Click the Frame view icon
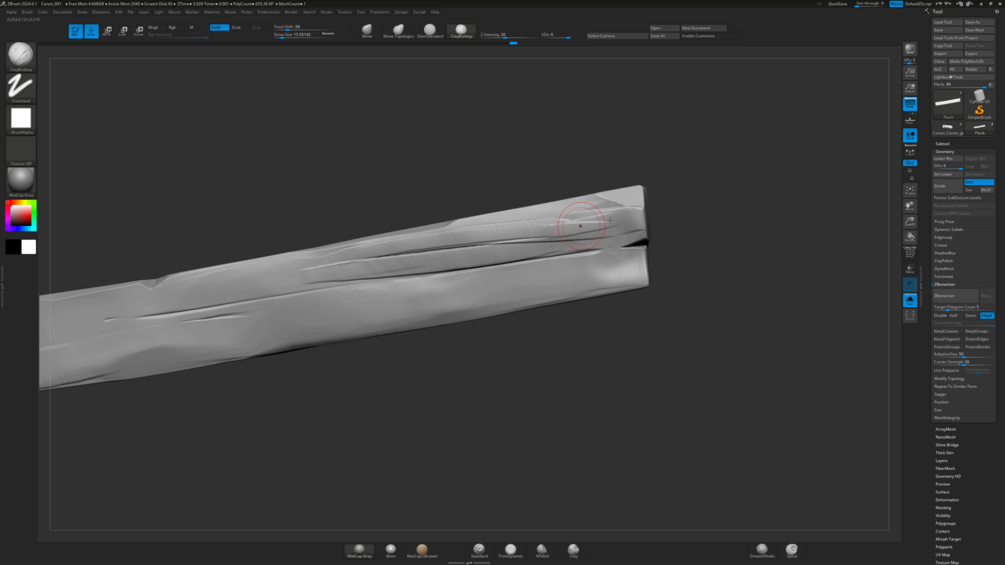Screen dimensions: 1005x565 pyautogui.click(x=910, y=190)
